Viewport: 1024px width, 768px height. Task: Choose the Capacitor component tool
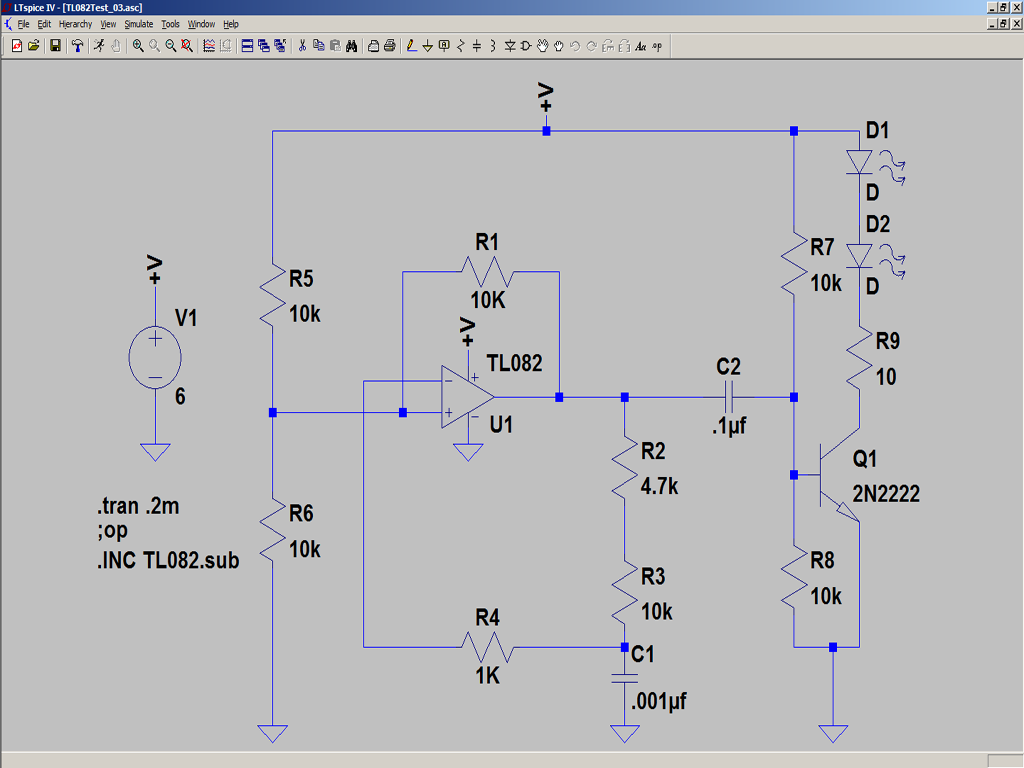pos(477,46)
